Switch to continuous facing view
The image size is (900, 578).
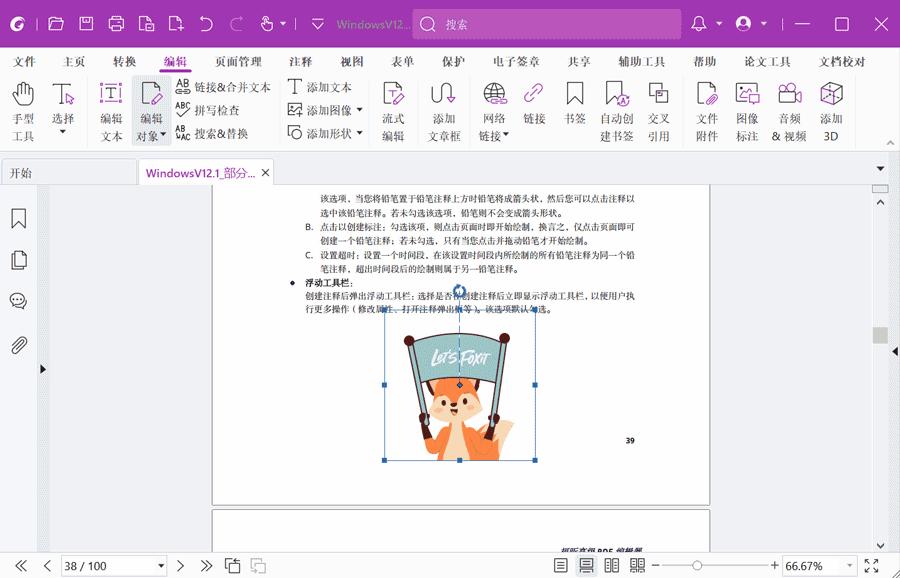tap(637, 565)
